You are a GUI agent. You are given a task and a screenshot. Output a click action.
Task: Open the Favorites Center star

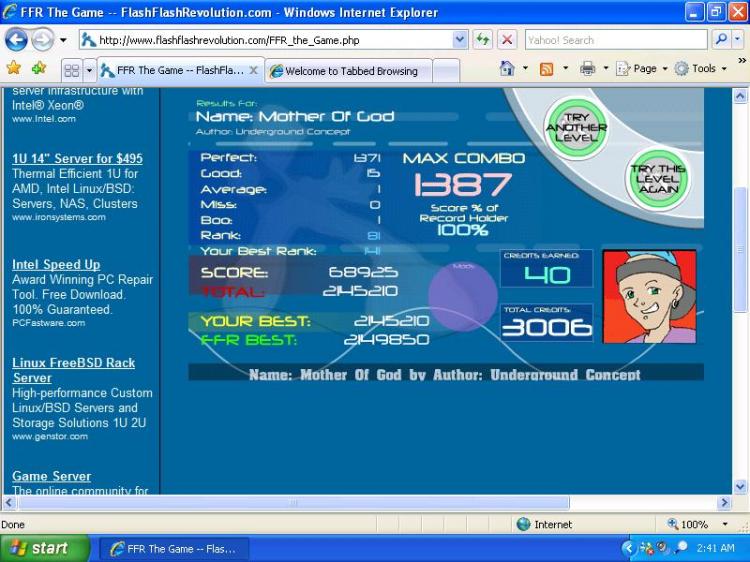(14, 68)
